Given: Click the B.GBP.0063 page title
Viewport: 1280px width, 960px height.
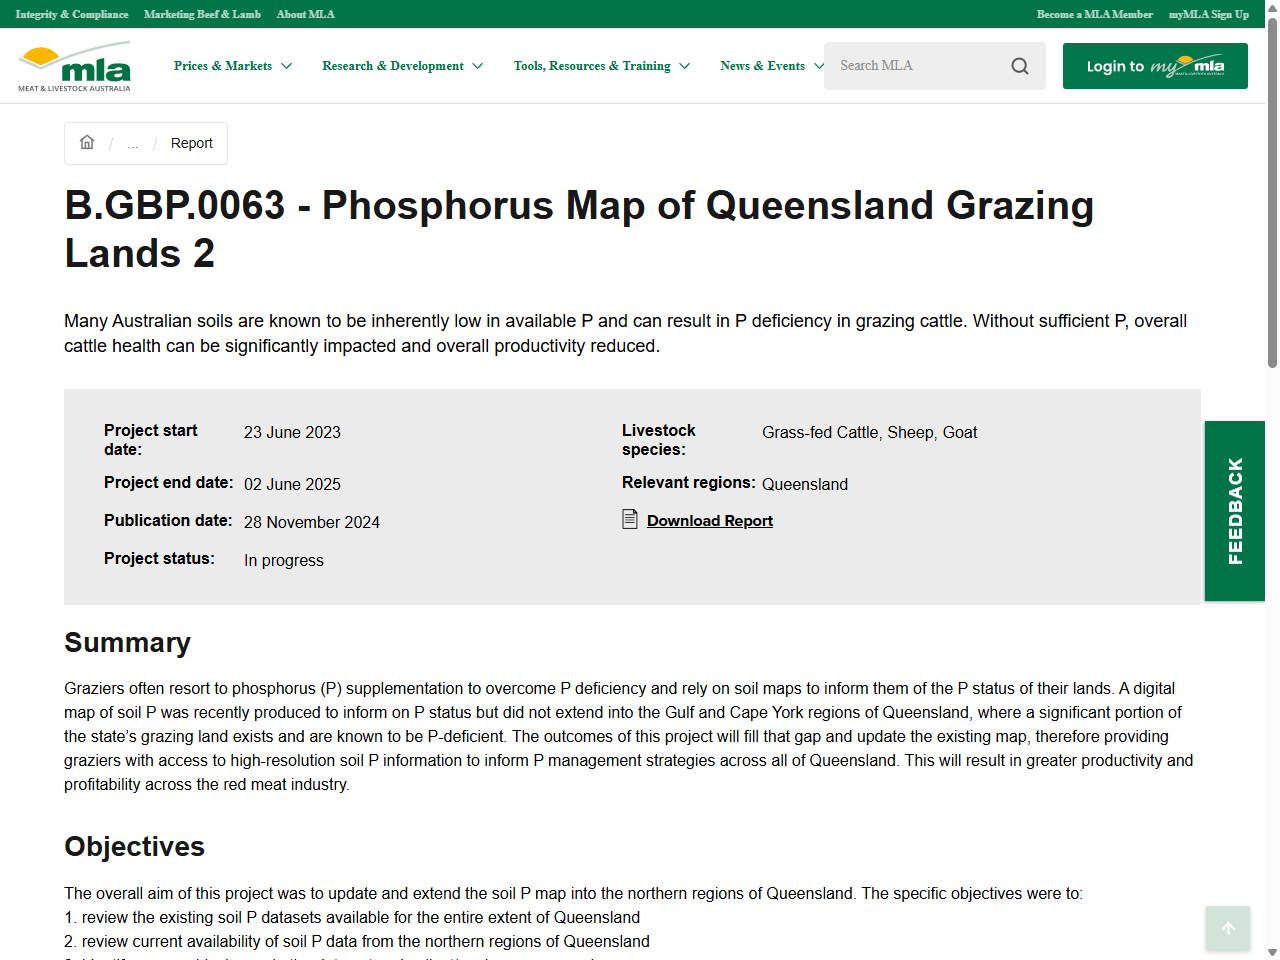Looking at the screenshot, I should point(579,229).
